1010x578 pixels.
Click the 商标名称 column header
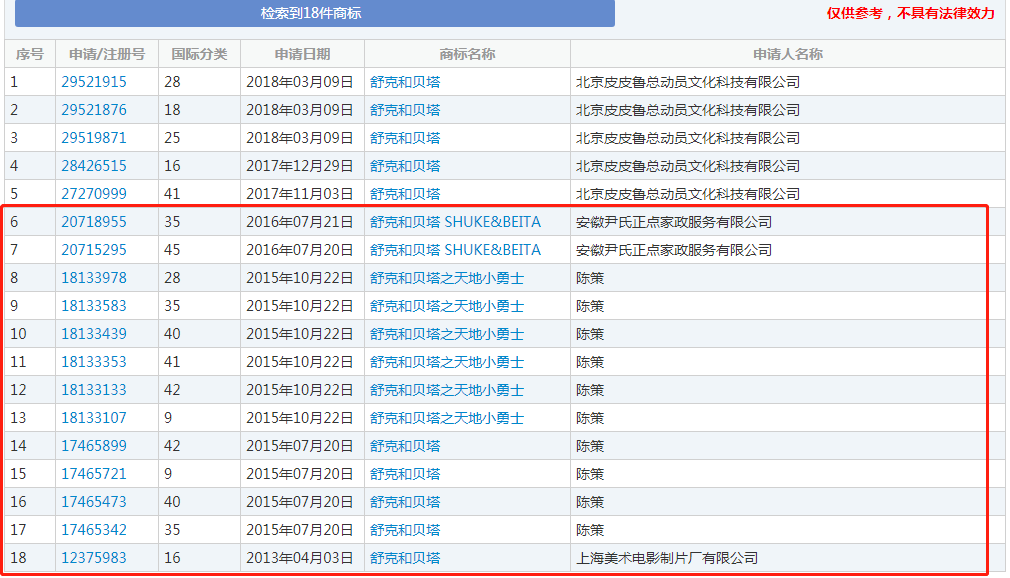pyautogui.click(x=467, y=54)
